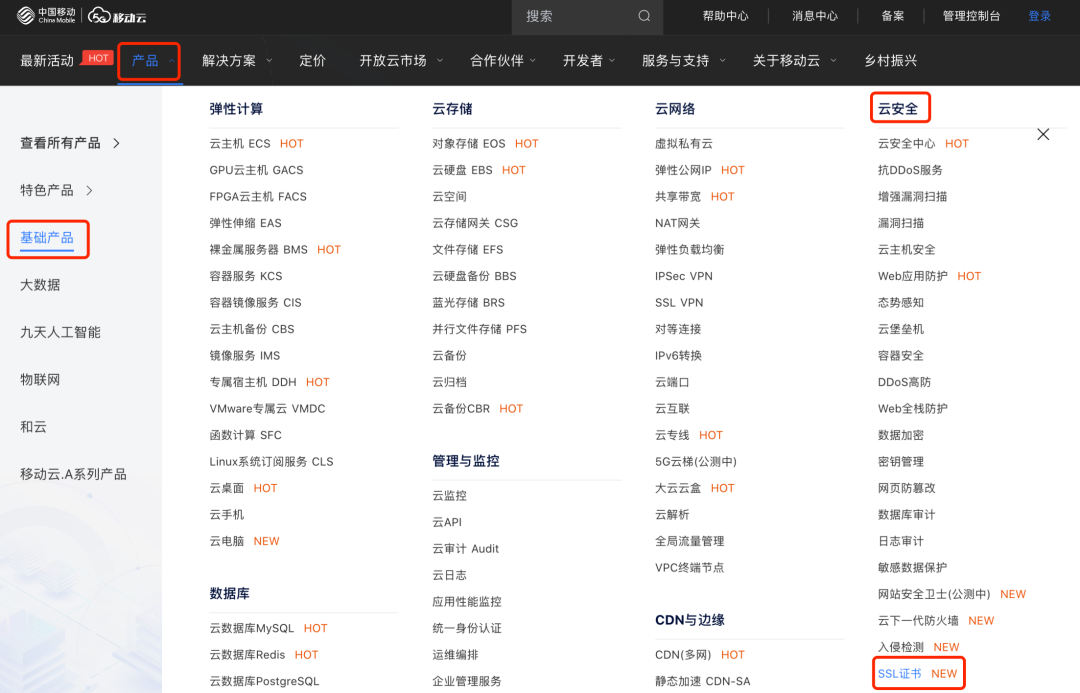This screenshot has height=693, width=1080.
Task: Open 抗DDoS服务 product link
Action: click(910, 170)
